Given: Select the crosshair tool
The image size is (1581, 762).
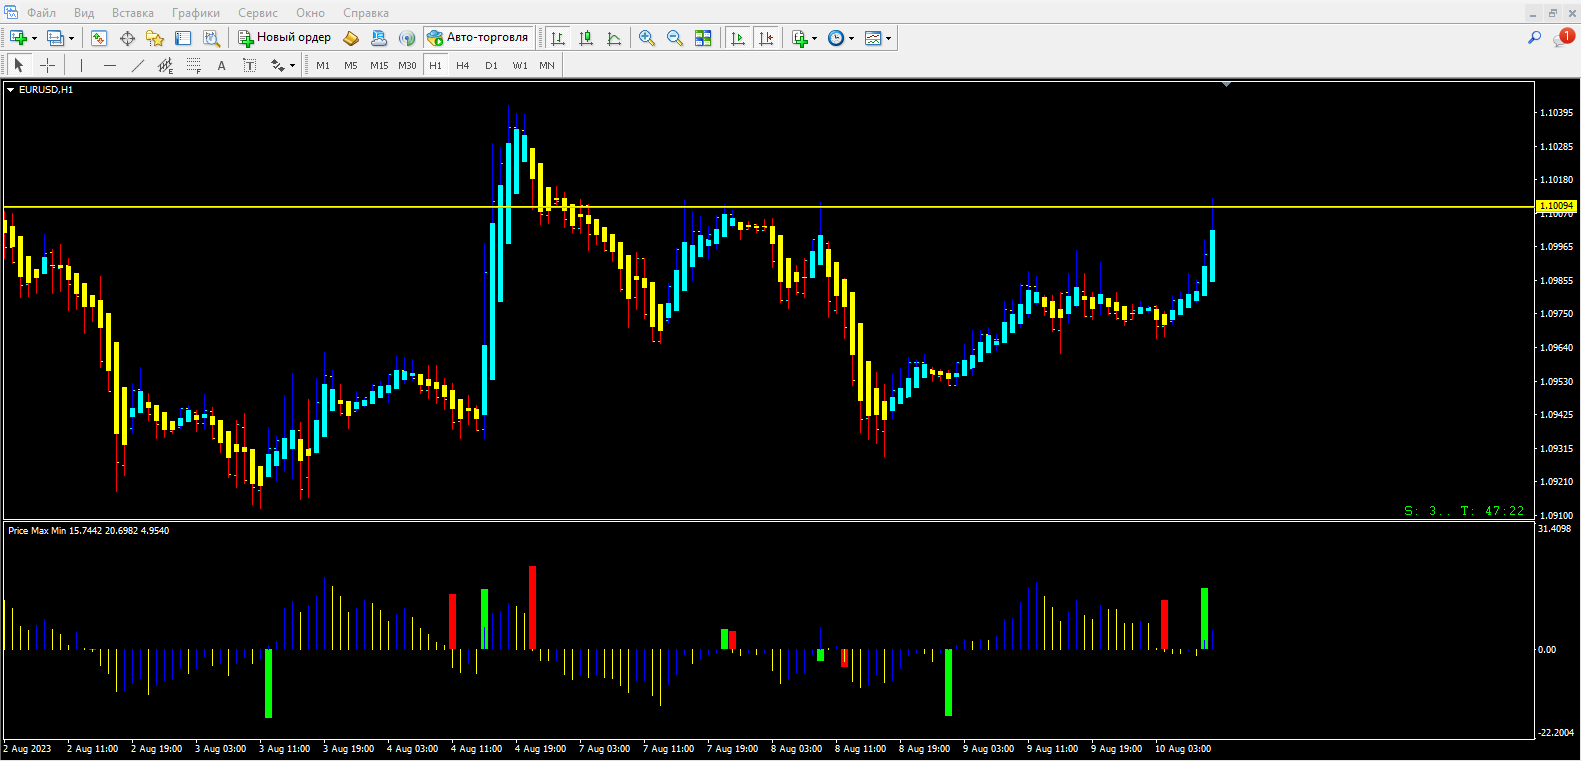Looking at the screenshot, I should 47,65.
